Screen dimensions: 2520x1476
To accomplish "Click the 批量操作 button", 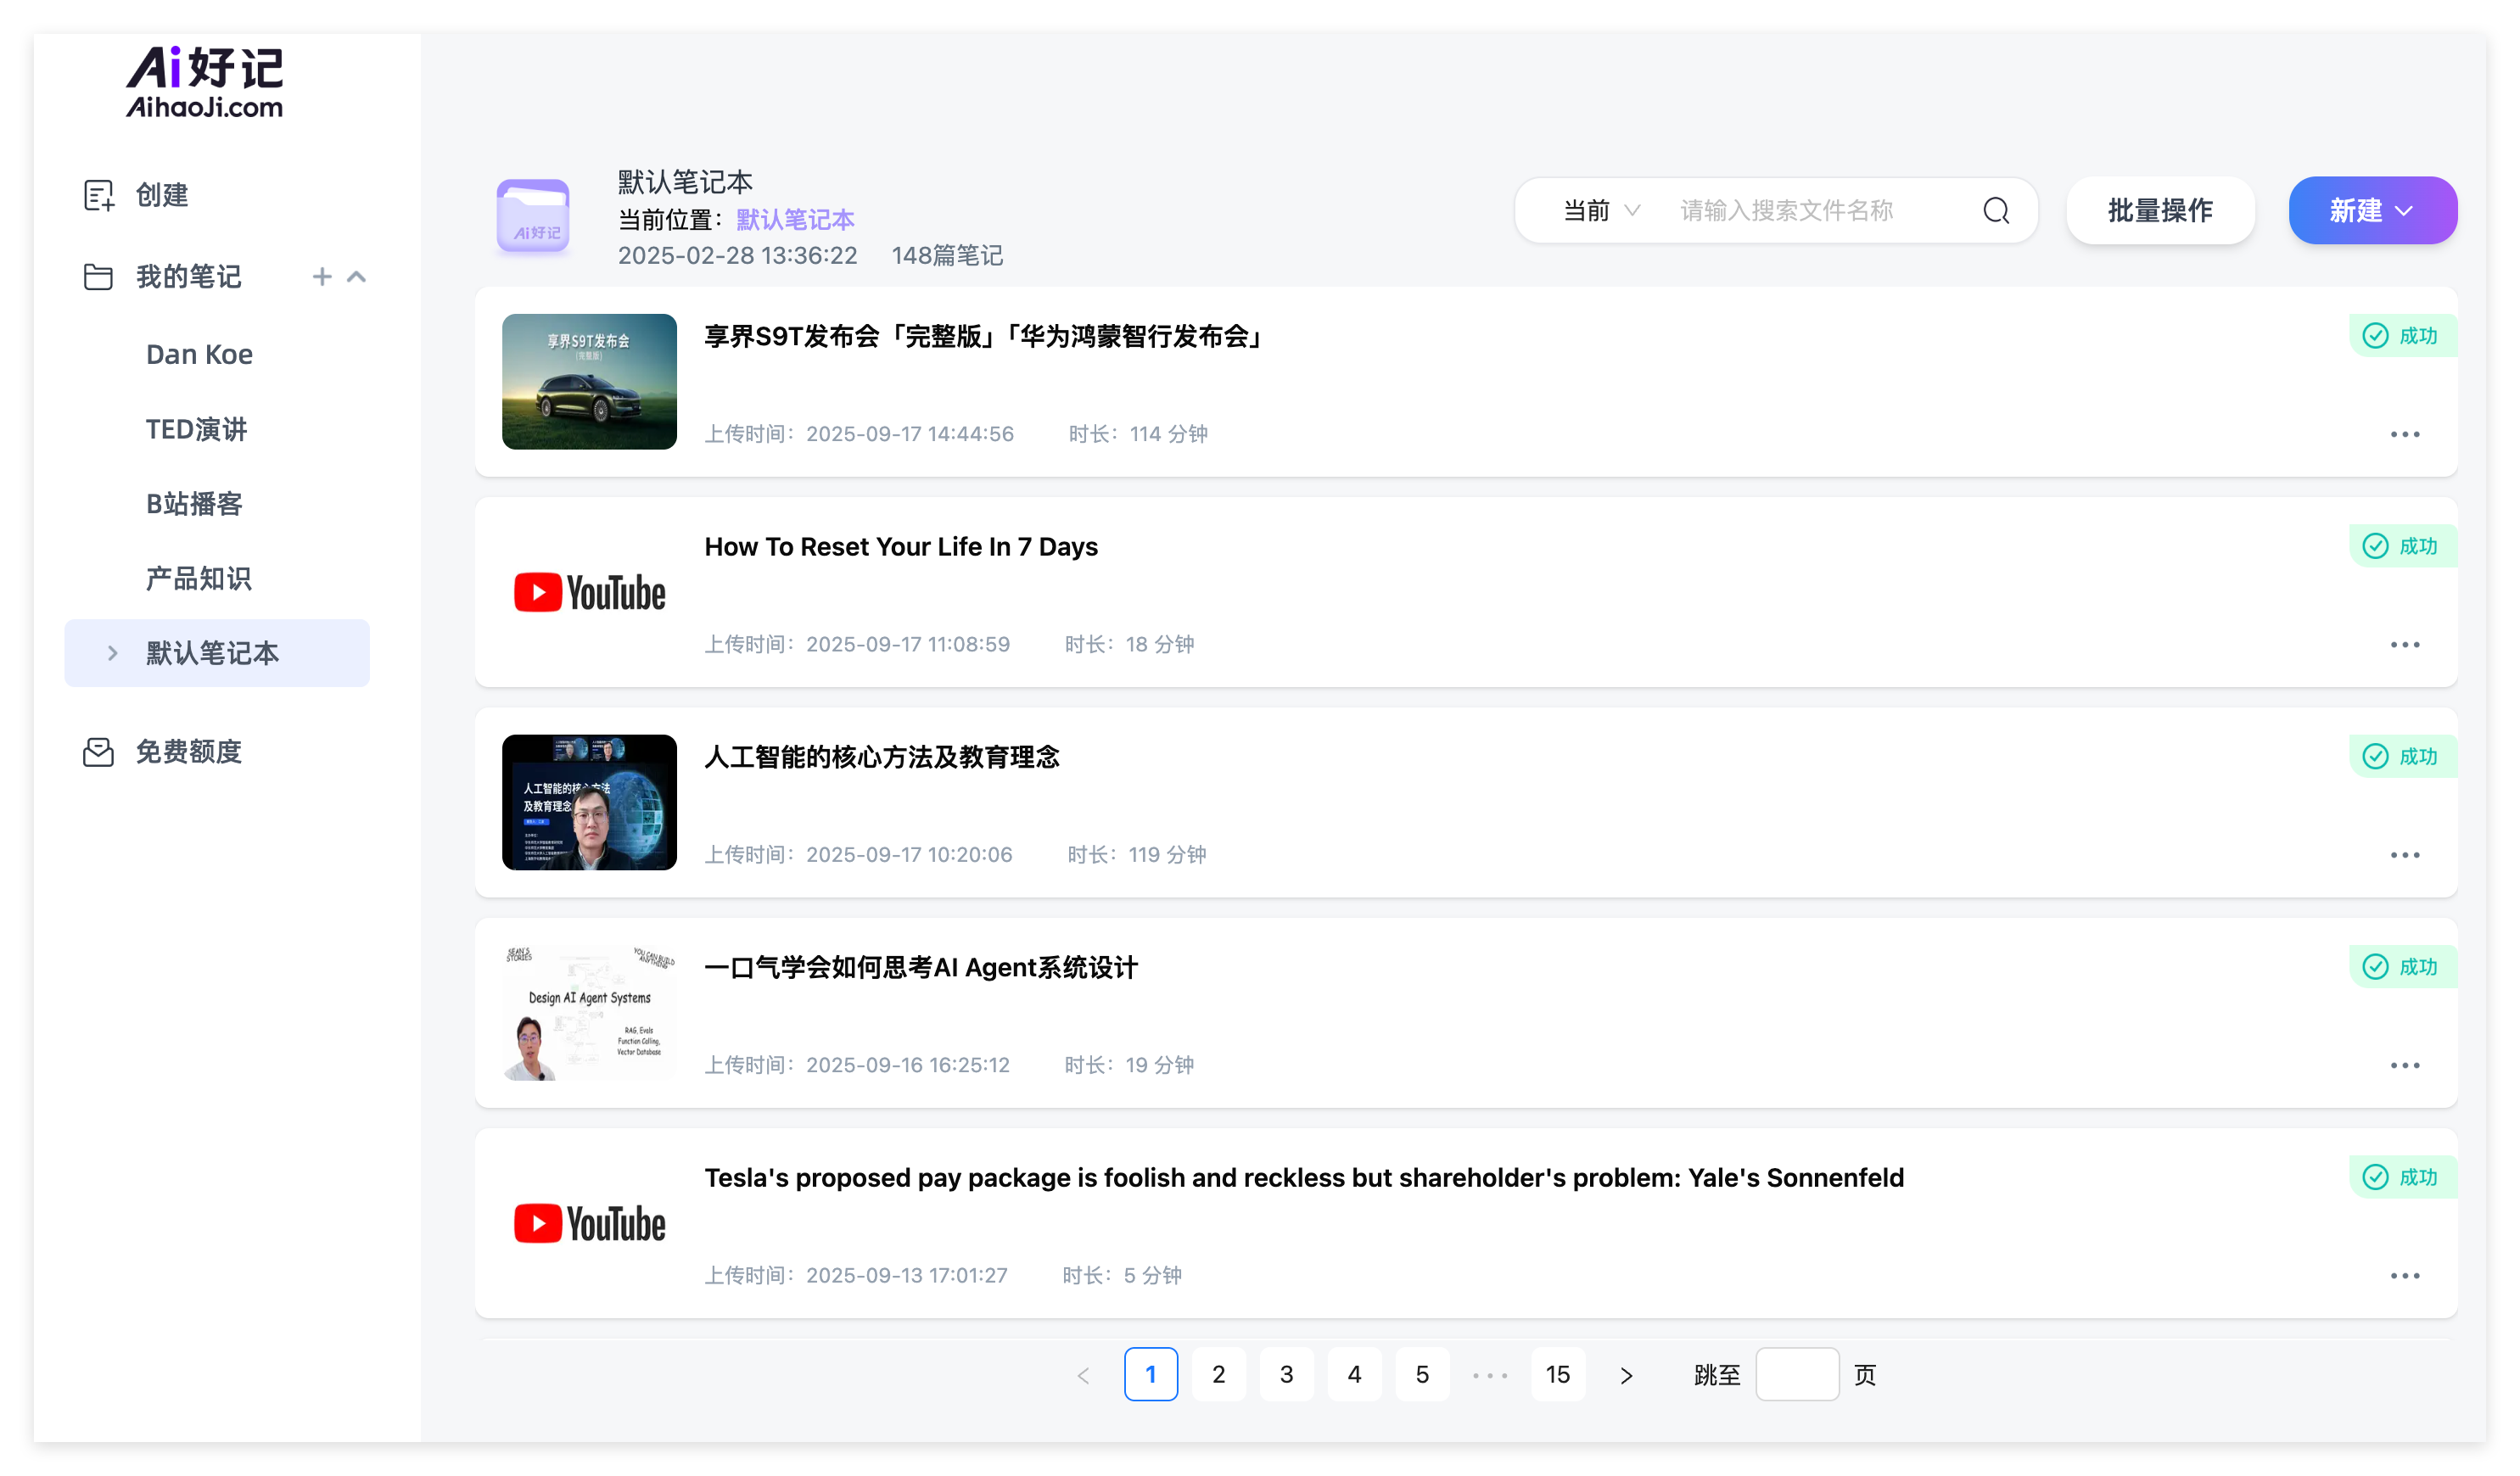I will tap(2160, 211).
